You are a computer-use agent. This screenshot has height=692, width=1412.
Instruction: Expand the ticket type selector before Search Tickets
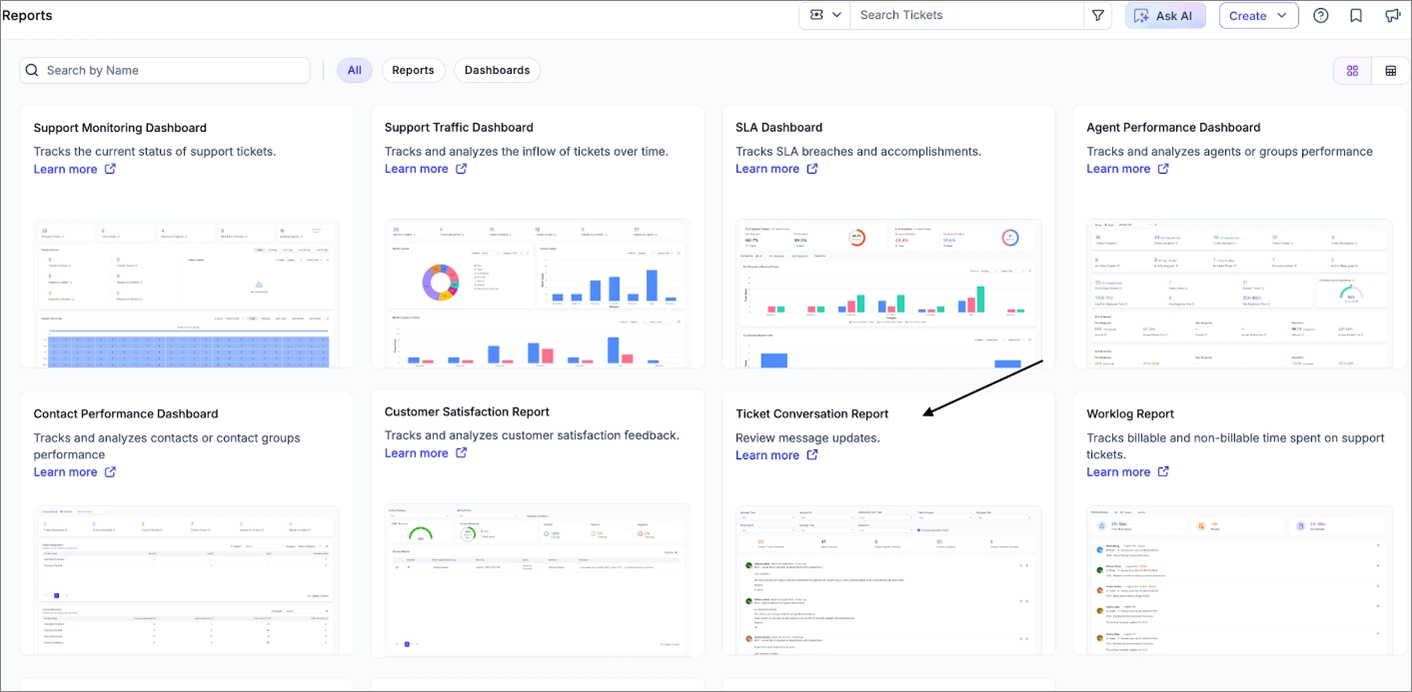(825, 16)
